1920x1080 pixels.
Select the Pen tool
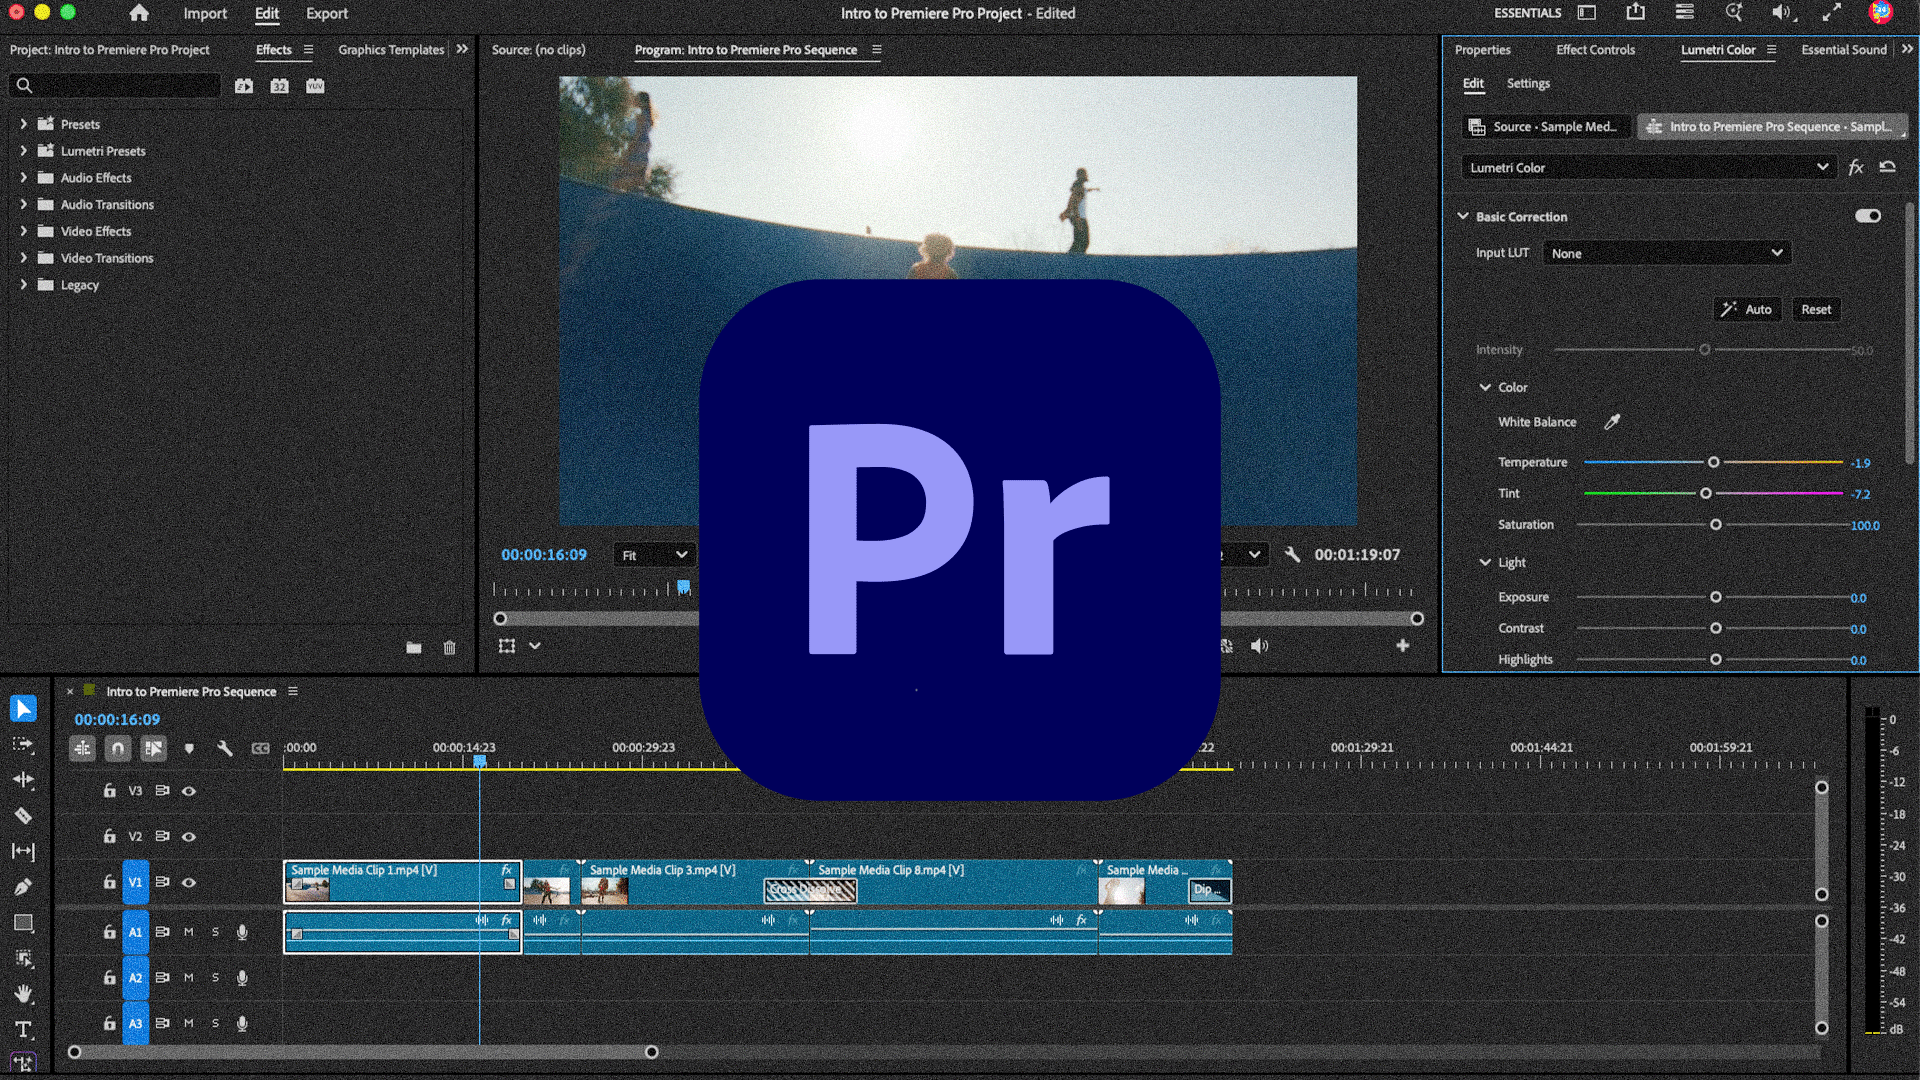point(23,887)
